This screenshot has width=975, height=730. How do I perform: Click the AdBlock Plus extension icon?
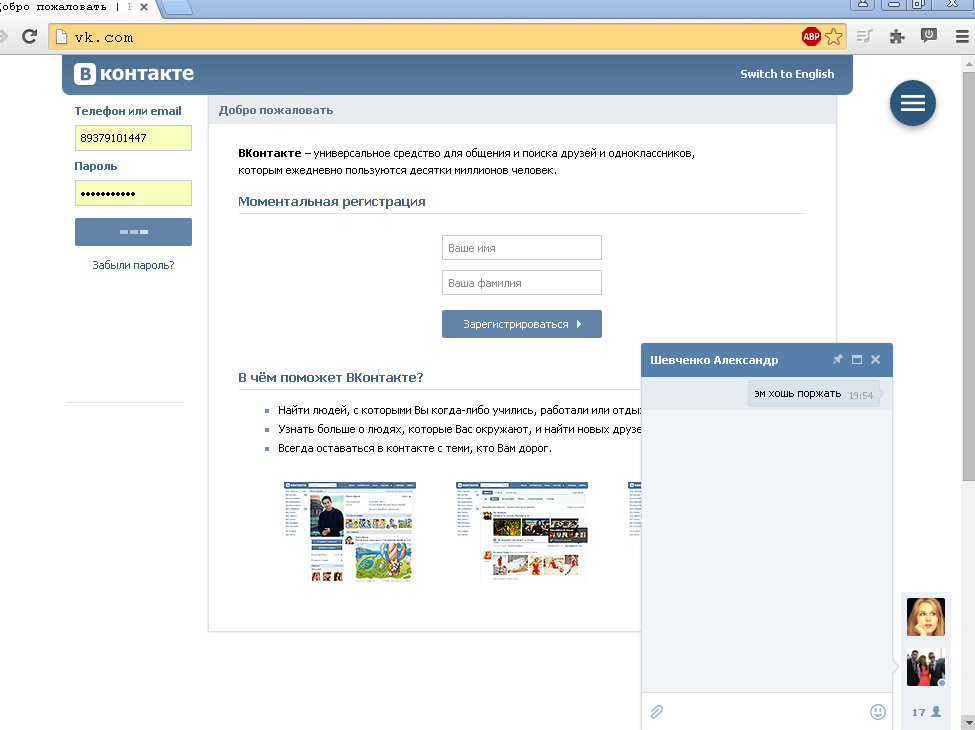811,37
